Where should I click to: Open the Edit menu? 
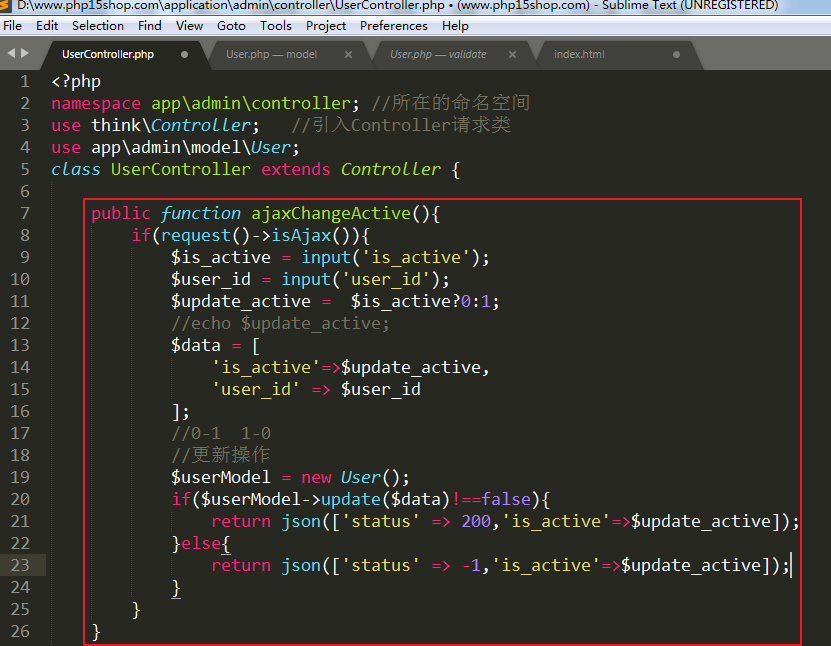47,26
